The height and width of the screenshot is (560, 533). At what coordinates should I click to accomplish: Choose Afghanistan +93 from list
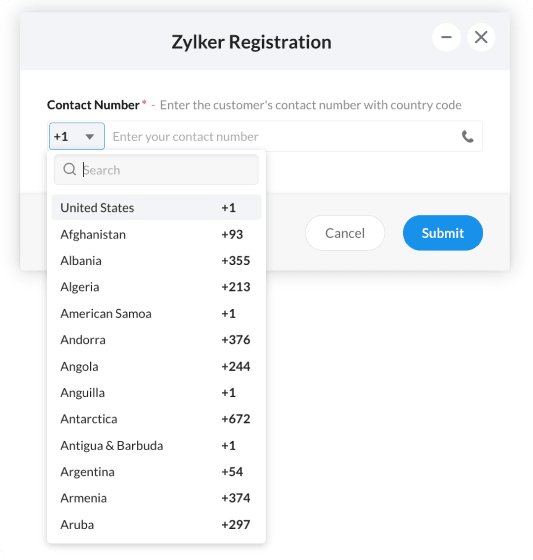[x=156, y=234]
